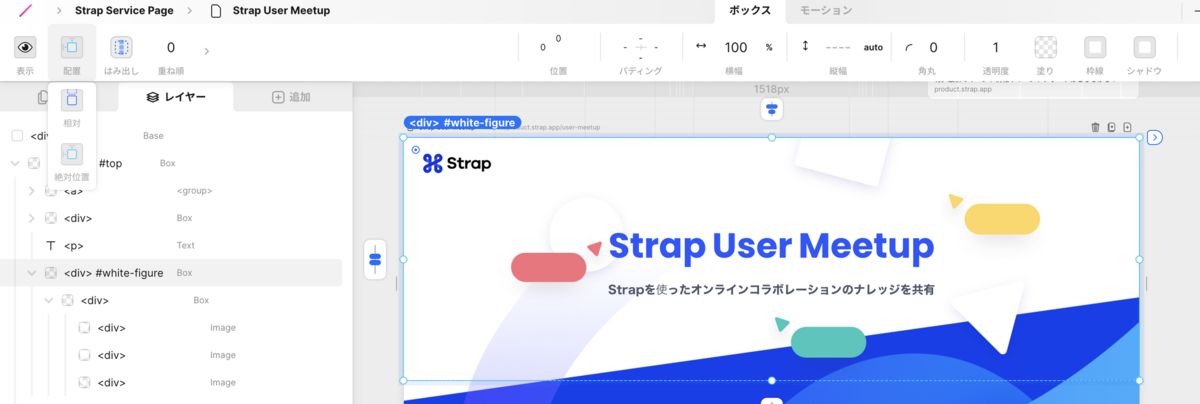Edit the 横幅 width value 100

(736, 47)
